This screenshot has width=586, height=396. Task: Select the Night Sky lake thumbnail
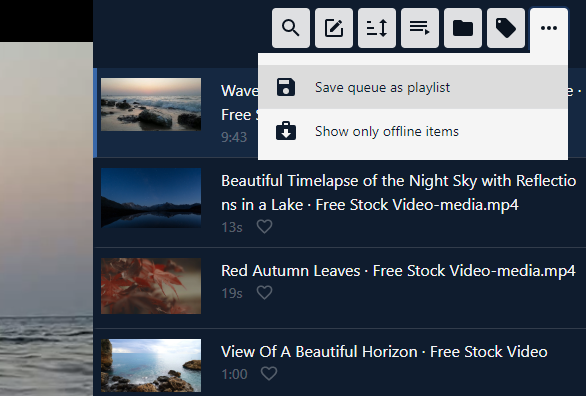coord(151,198)
